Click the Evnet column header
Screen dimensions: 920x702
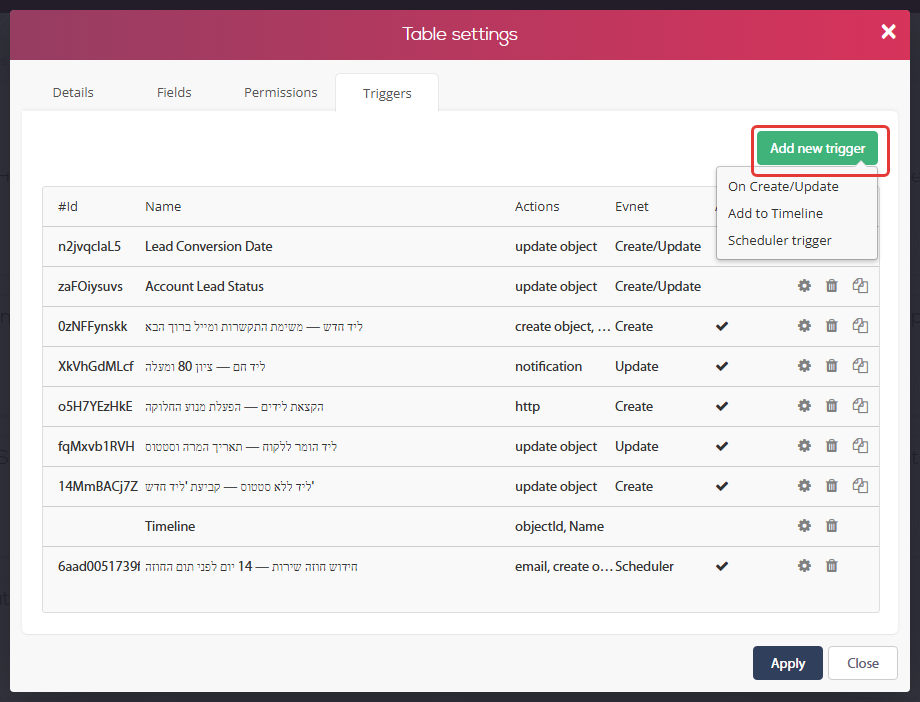(631, 207)
